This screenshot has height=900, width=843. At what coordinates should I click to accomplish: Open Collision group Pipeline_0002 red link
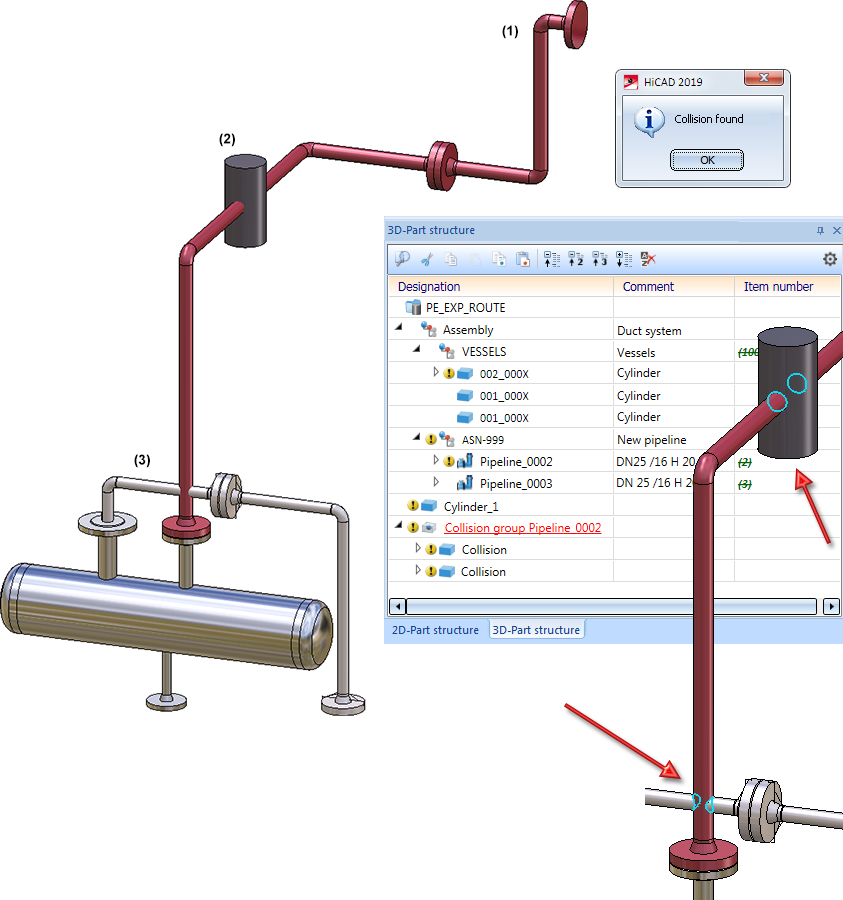pos(523,528)
